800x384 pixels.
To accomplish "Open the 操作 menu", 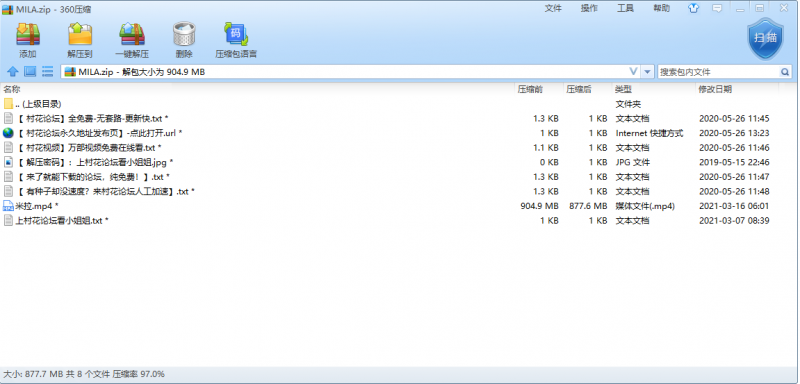I will (589, 8).
